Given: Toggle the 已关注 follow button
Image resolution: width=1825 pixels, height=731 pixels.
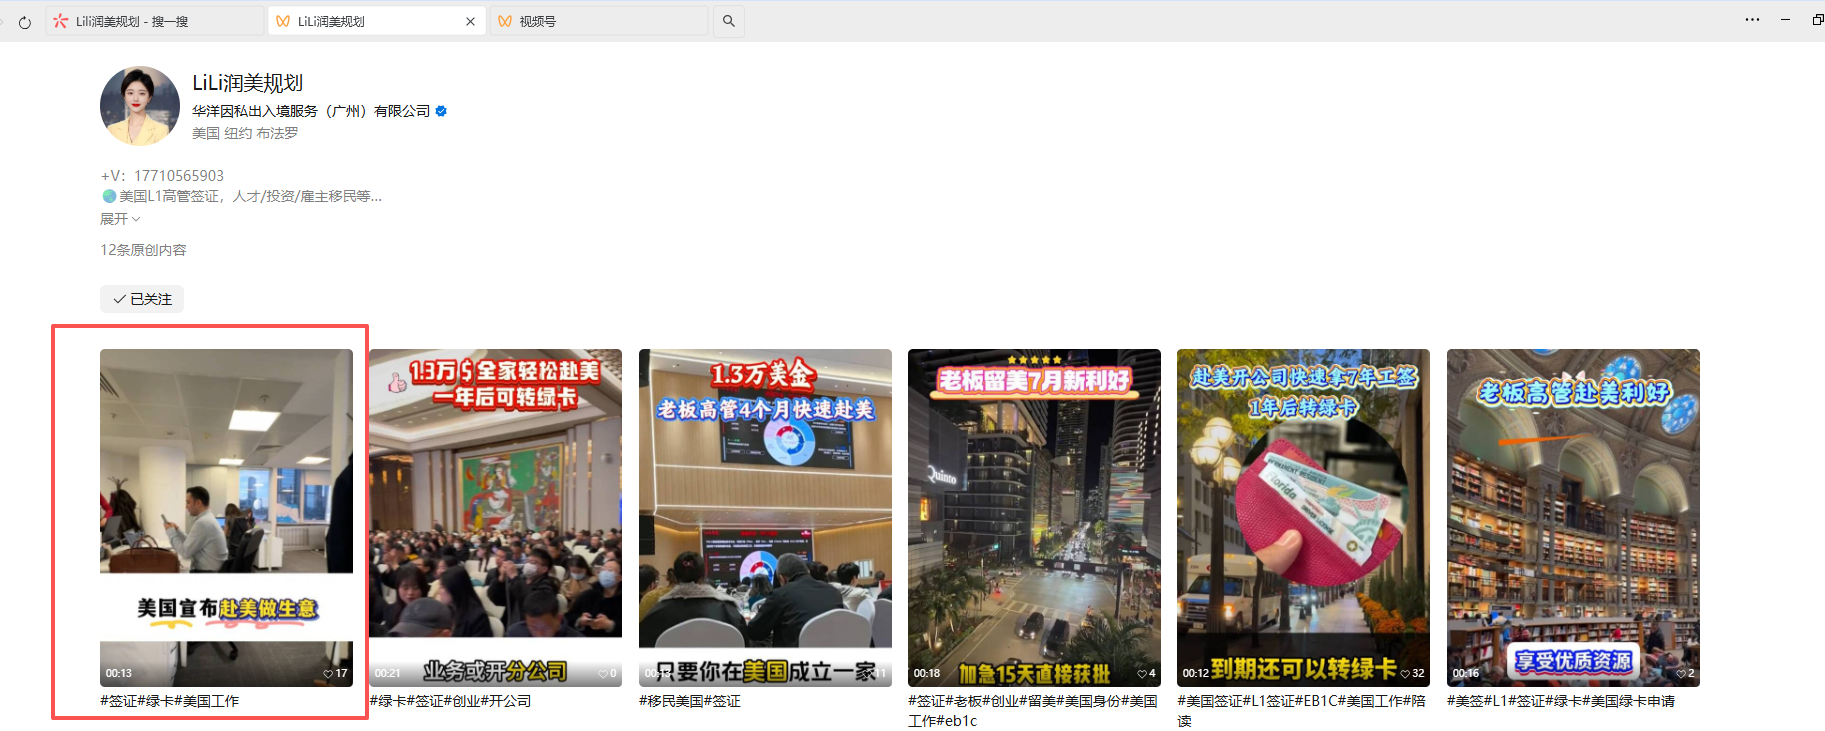Looking at the screenshot, I should pos(142,299).
